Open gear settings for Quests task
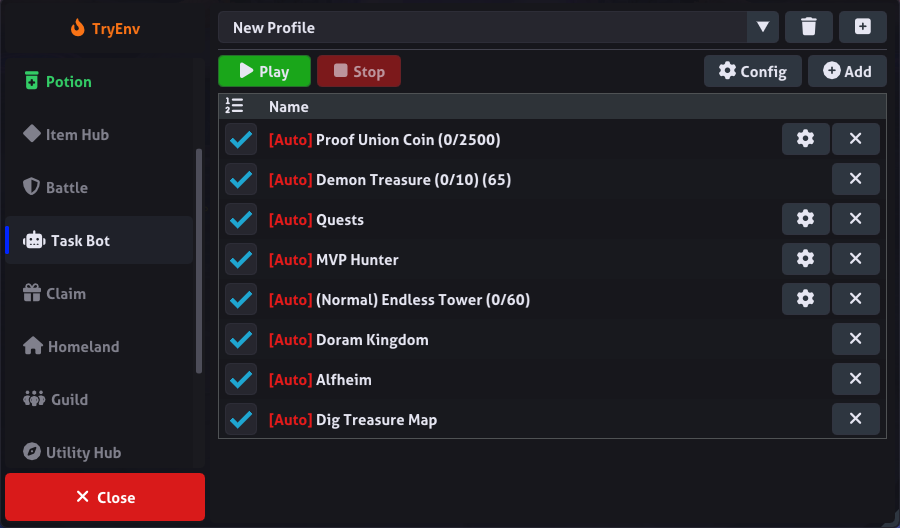 point(805,219)
